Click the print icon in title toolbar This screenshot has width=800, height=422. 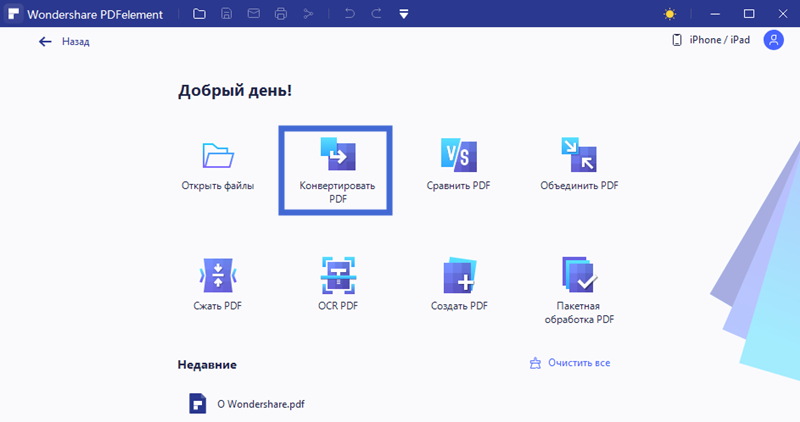281,14
